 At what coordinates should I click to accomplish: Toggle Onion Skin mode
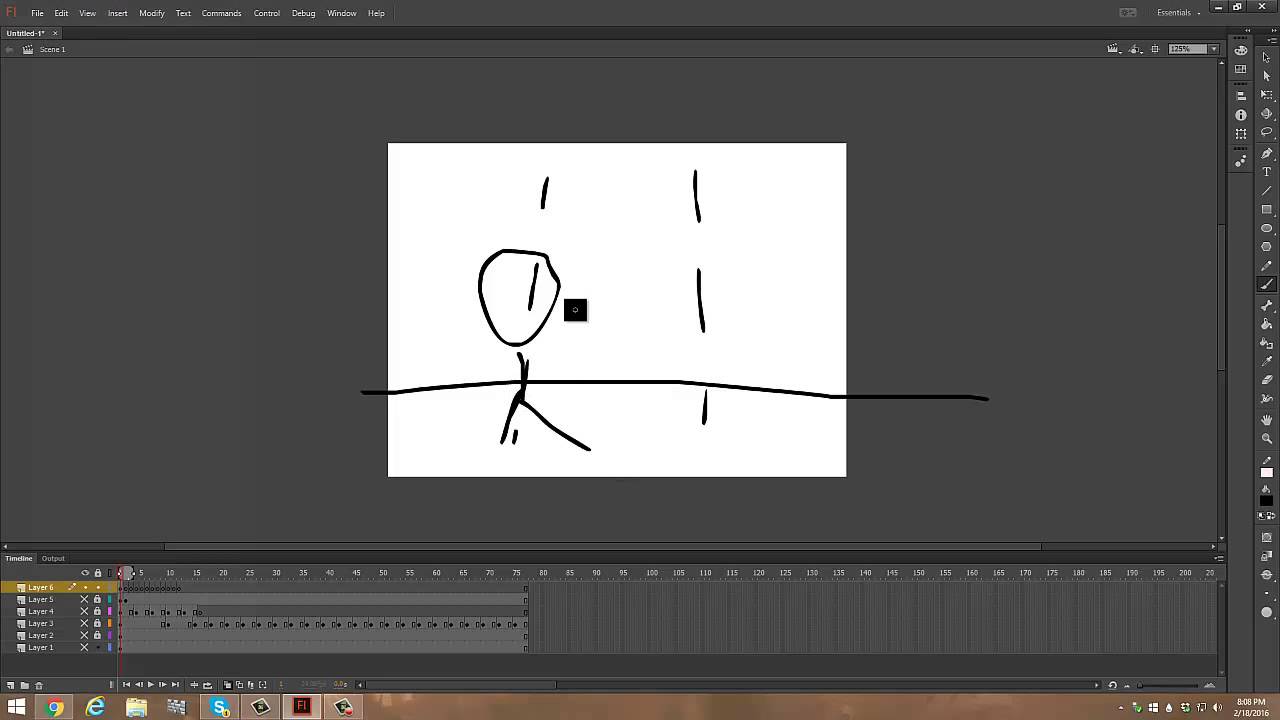click(227, 685)
